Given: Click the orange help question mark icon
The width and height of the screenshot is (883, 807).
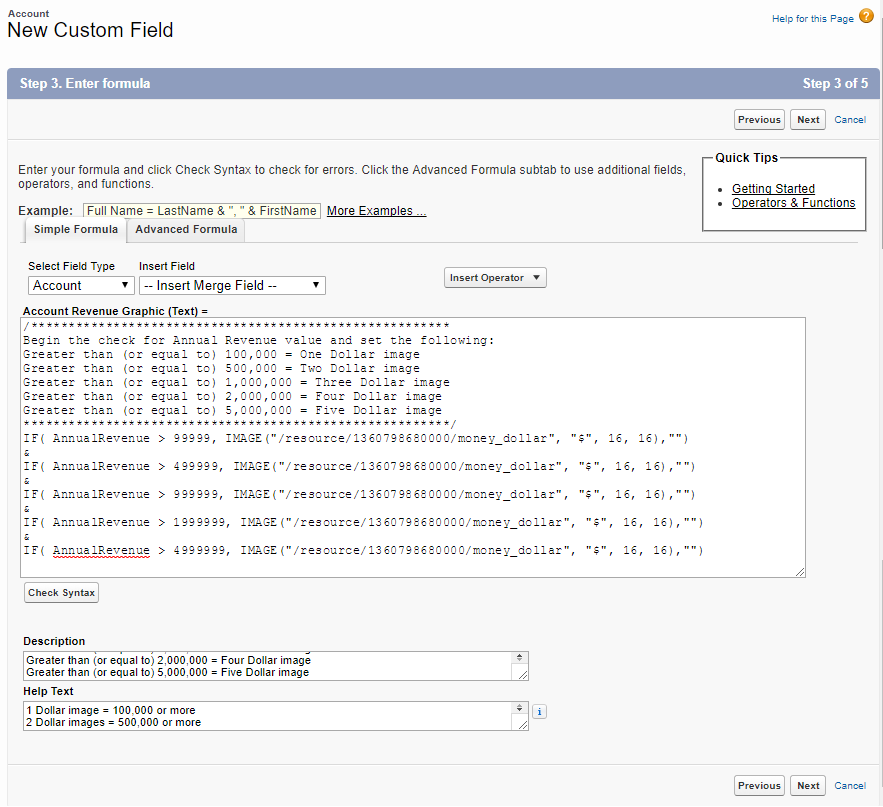Looking at the screenshot, I should (866, 17).
